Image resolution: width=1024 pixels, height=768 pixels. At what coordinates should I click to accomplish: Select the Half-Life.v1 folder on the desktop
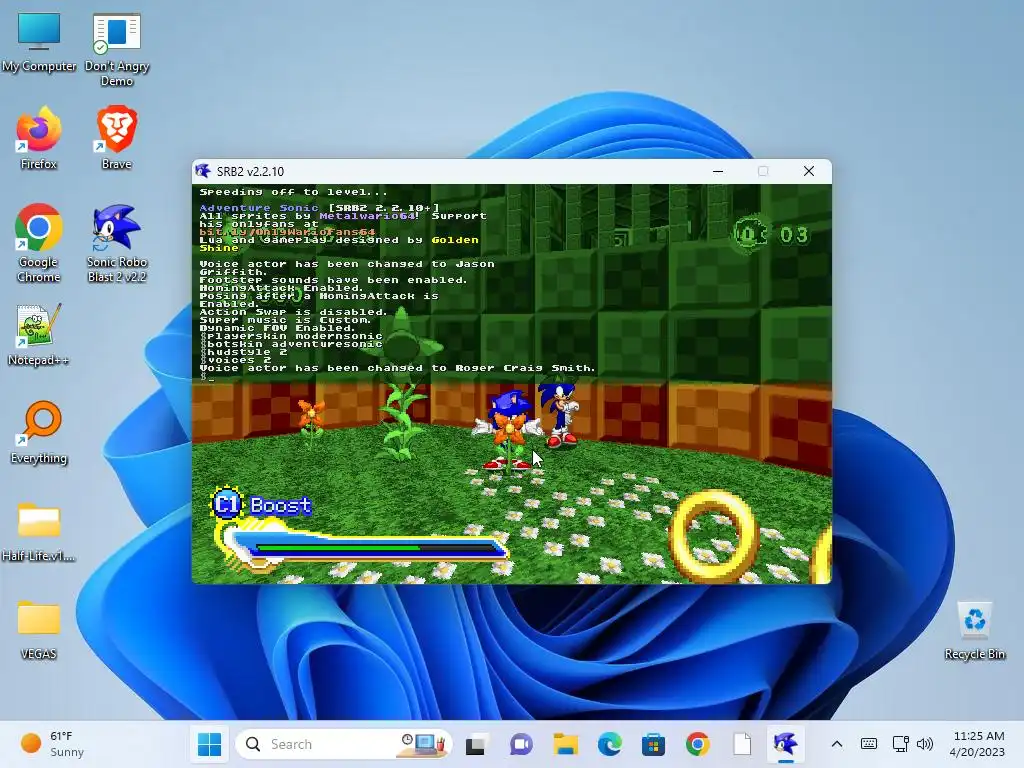(39, 530)
